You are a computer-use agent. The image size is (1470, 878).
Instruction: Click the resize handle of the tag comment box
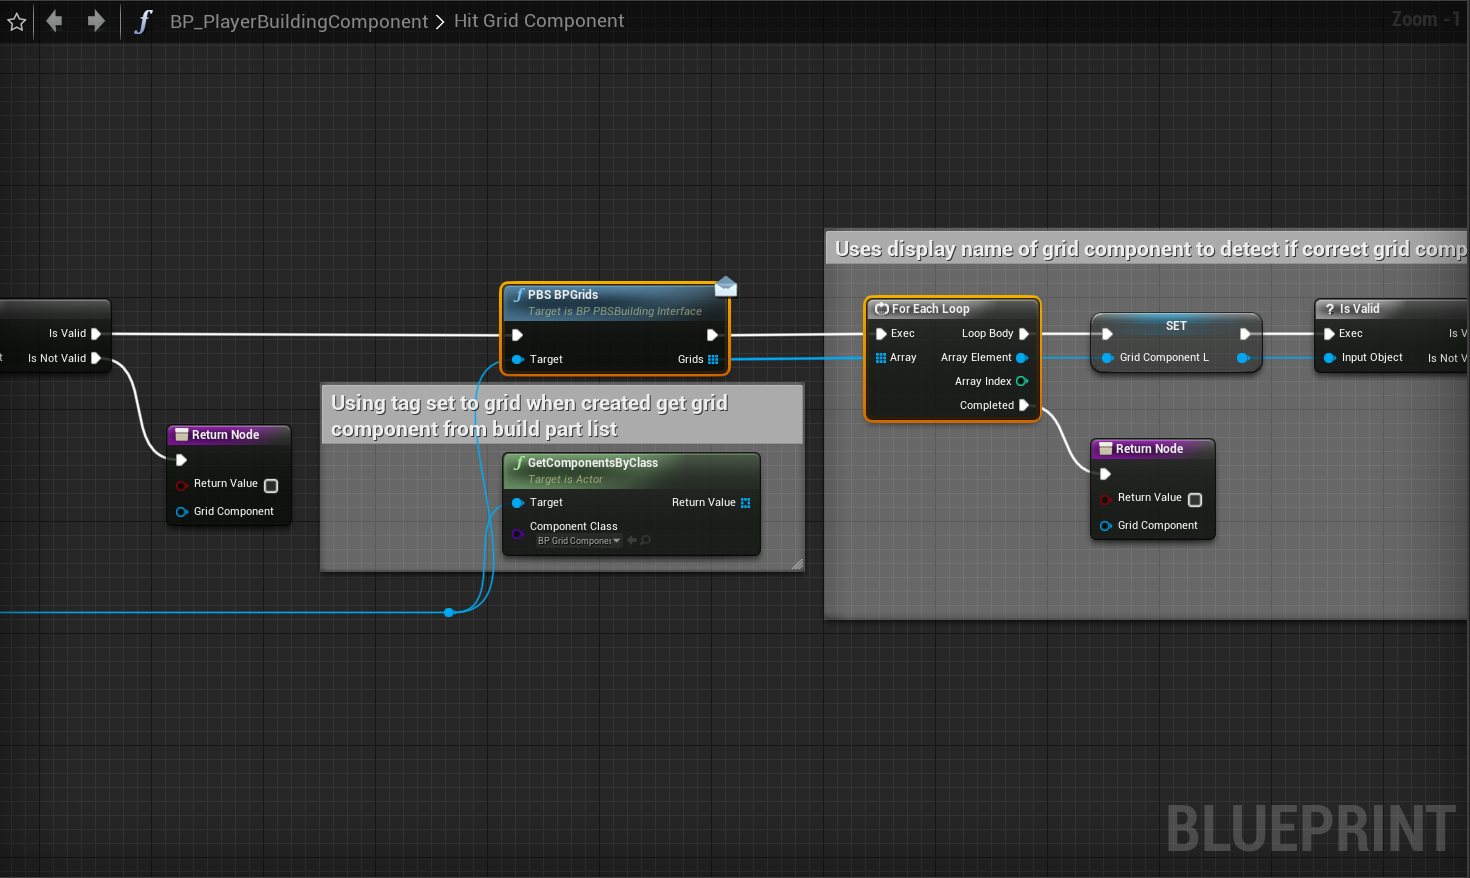[797, 565]
